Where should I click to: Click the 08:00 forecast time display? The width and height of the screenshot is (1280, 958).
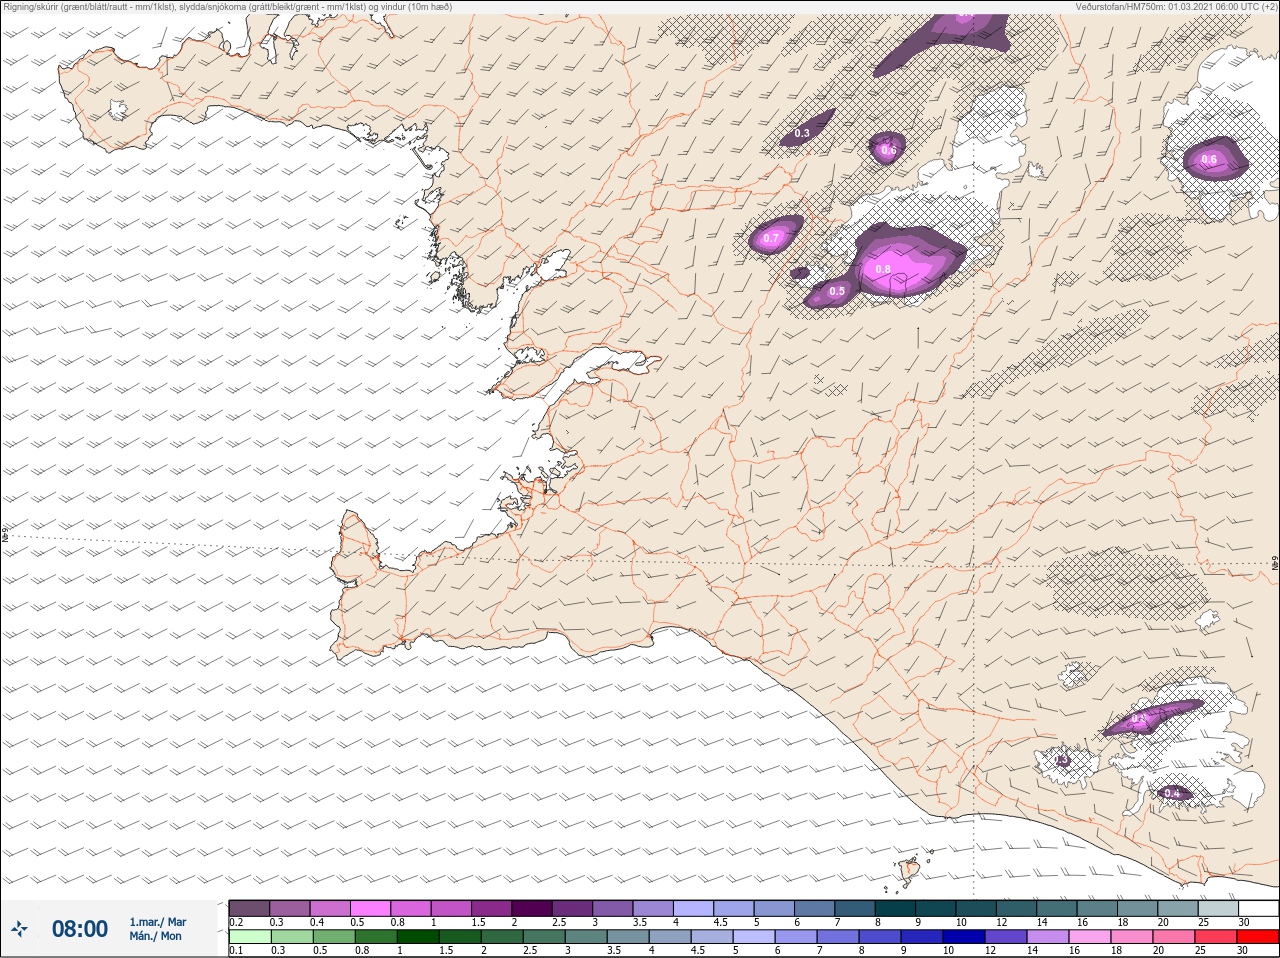point(80,929)
